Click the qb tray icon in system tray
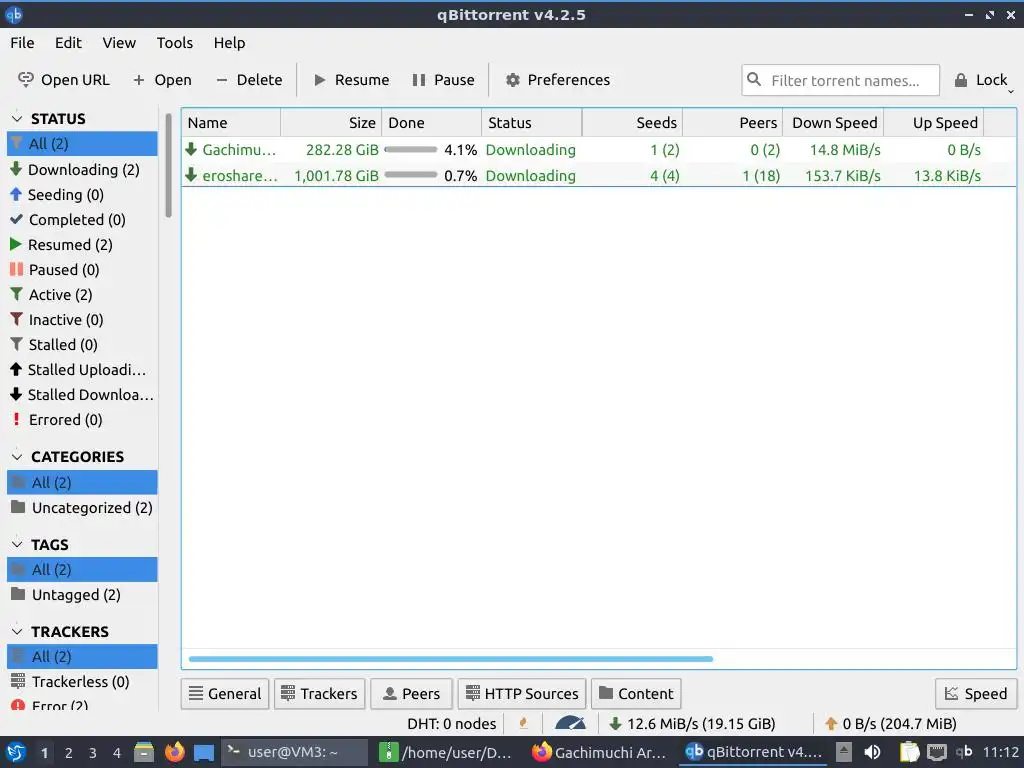 point(964,752)
